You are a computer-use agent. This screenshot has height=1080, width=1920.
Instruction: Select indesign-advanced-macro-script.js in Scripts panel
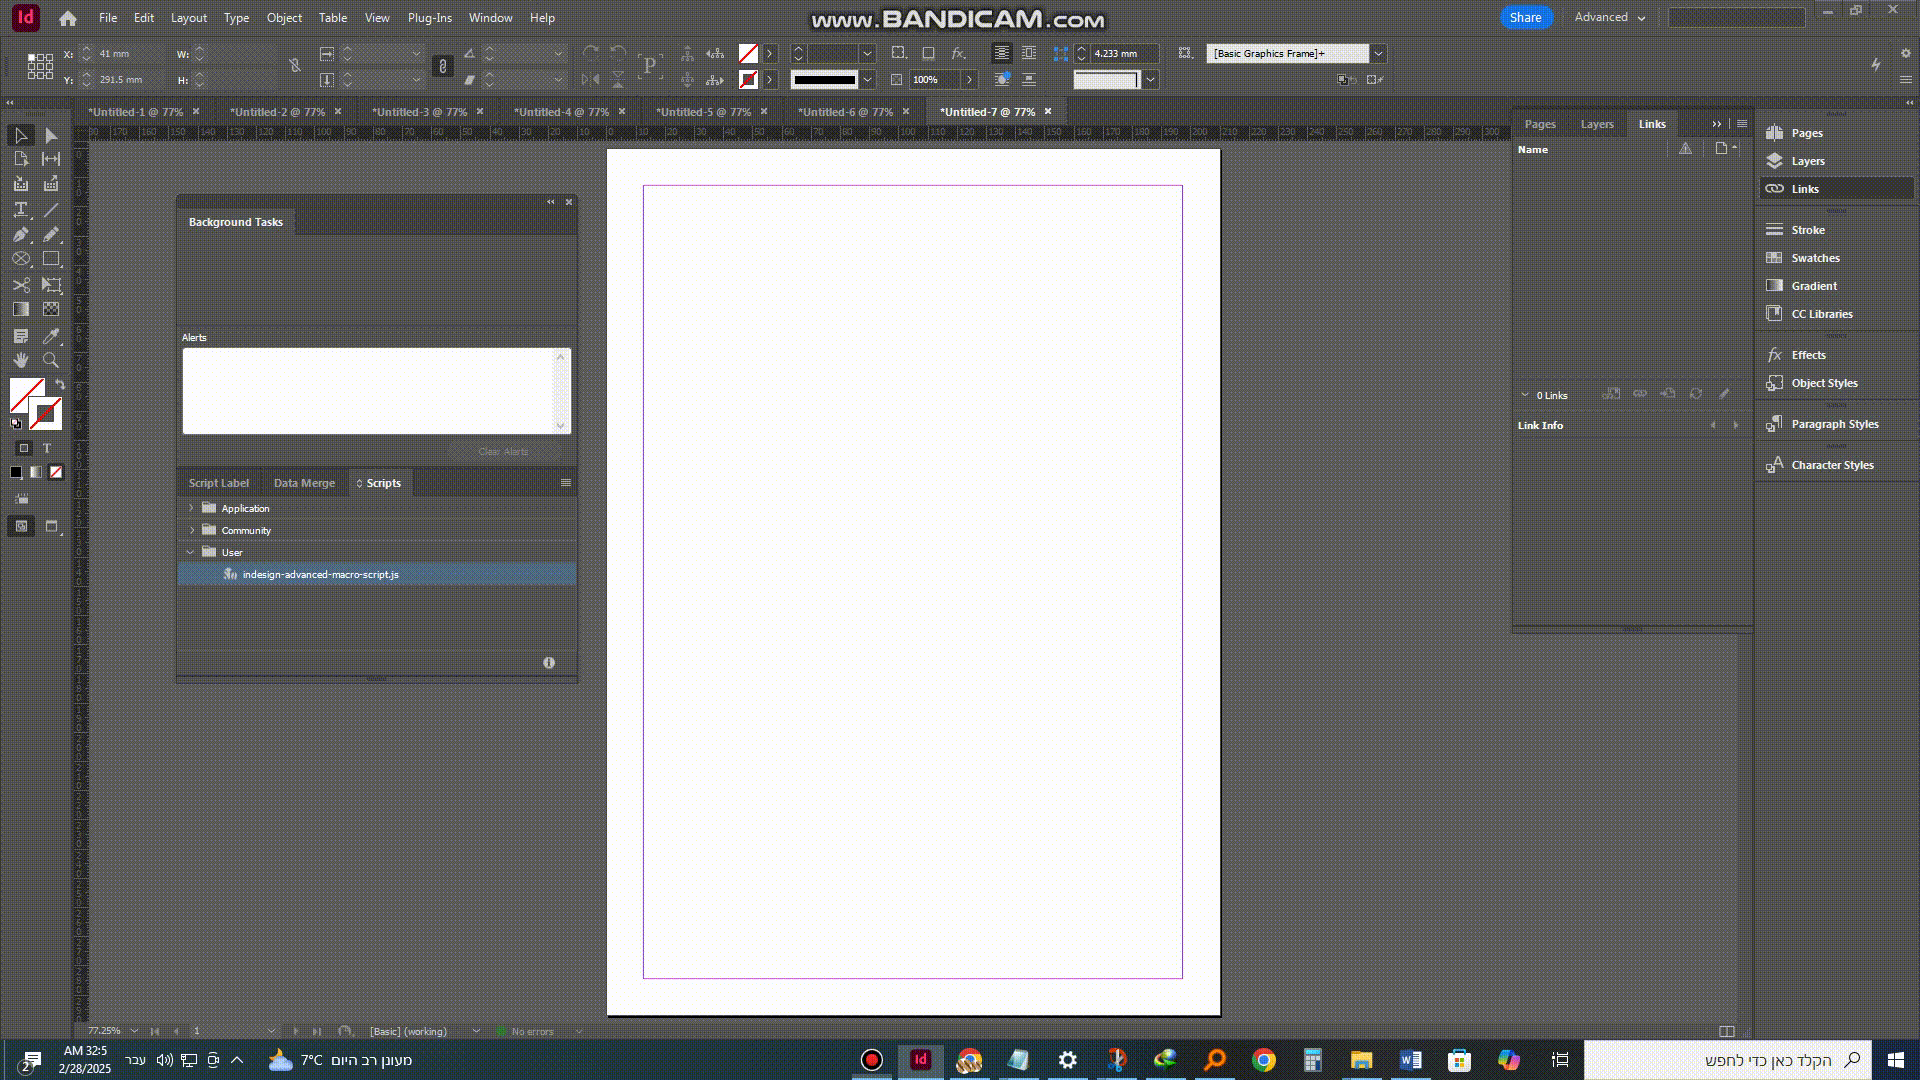point(320,574)
